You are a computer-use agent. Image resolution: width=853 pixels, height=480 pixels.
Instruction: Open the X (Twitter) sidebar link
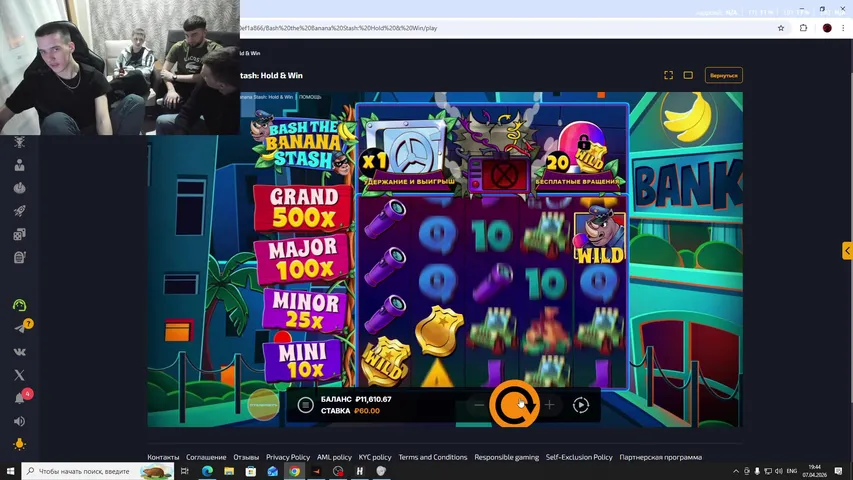19,374
